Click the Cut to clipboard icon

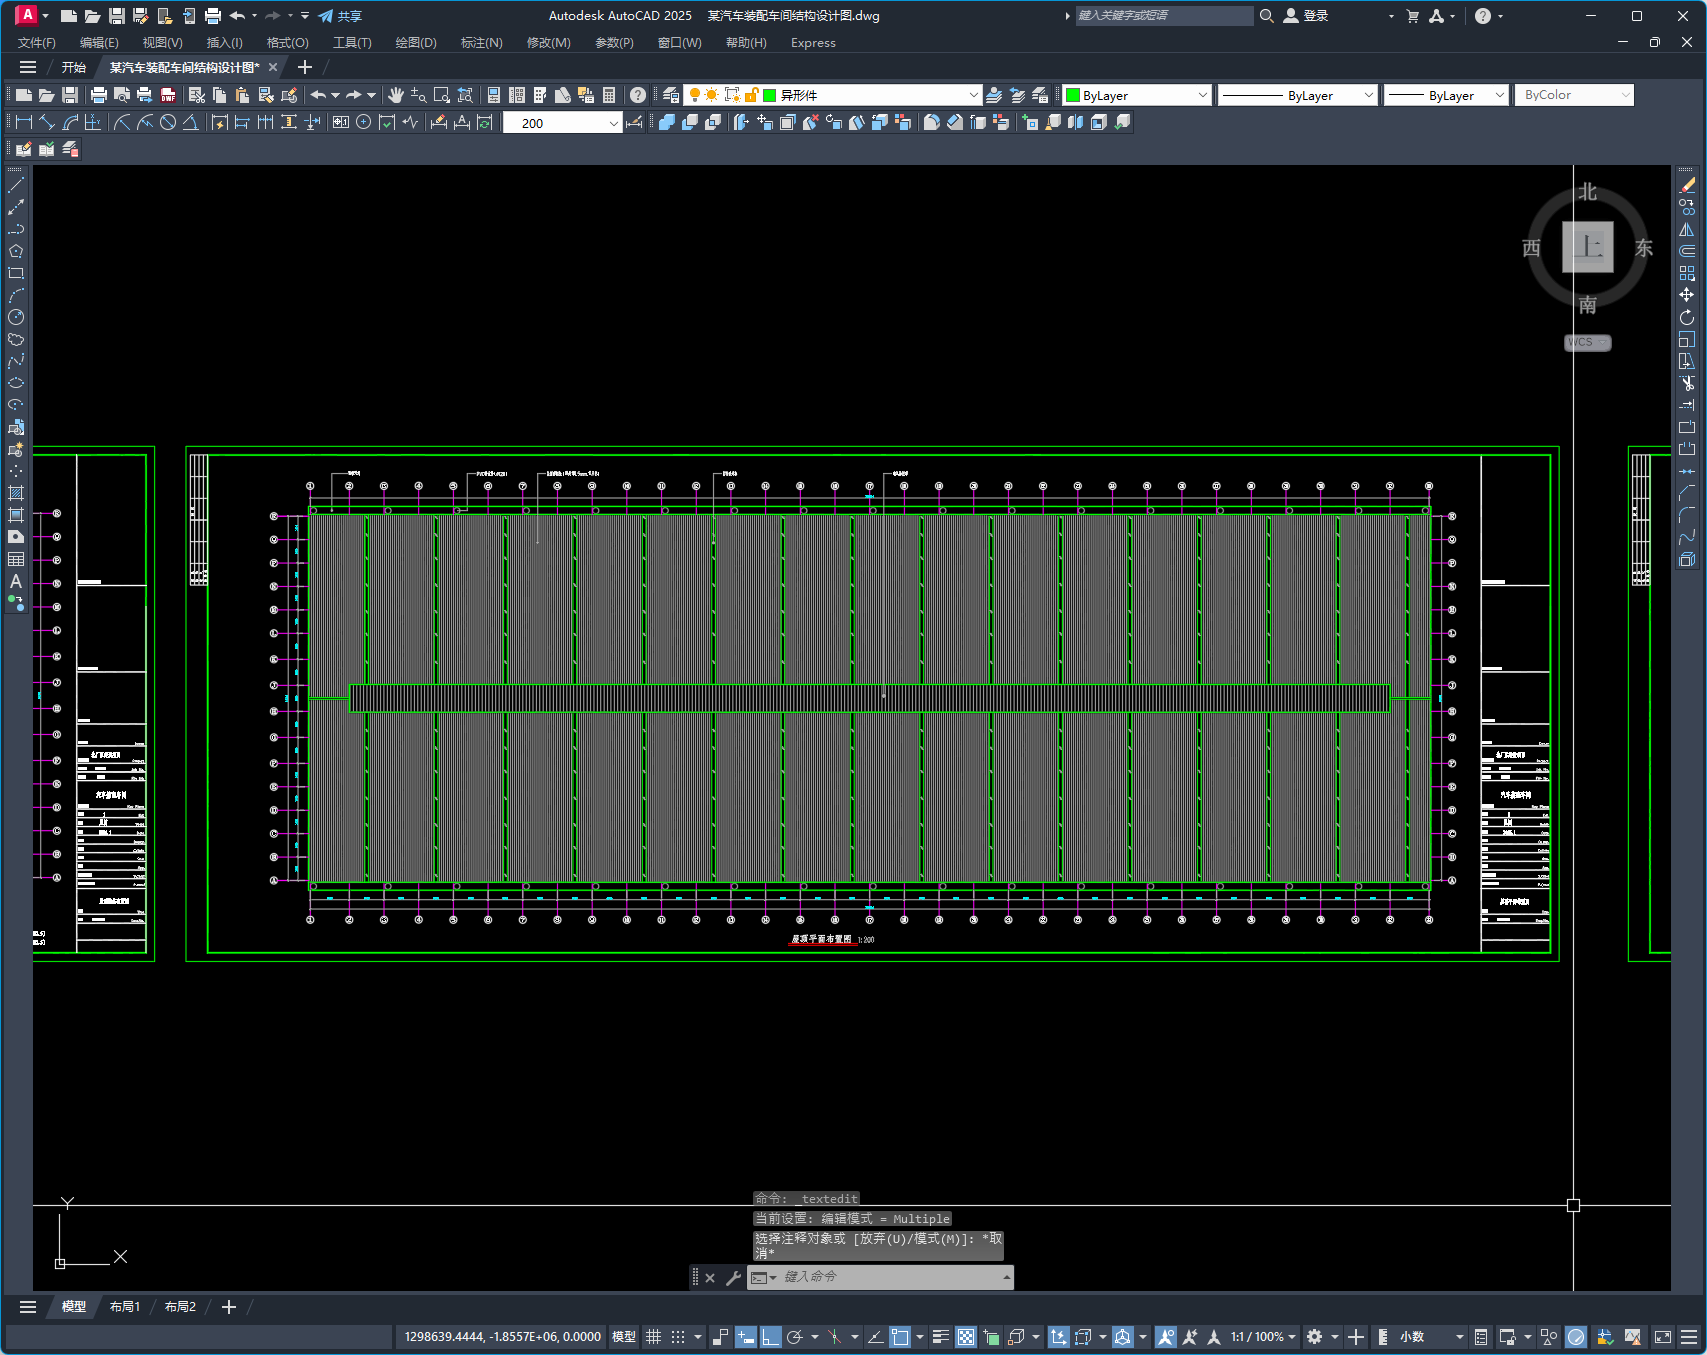[x=197, y=95]
